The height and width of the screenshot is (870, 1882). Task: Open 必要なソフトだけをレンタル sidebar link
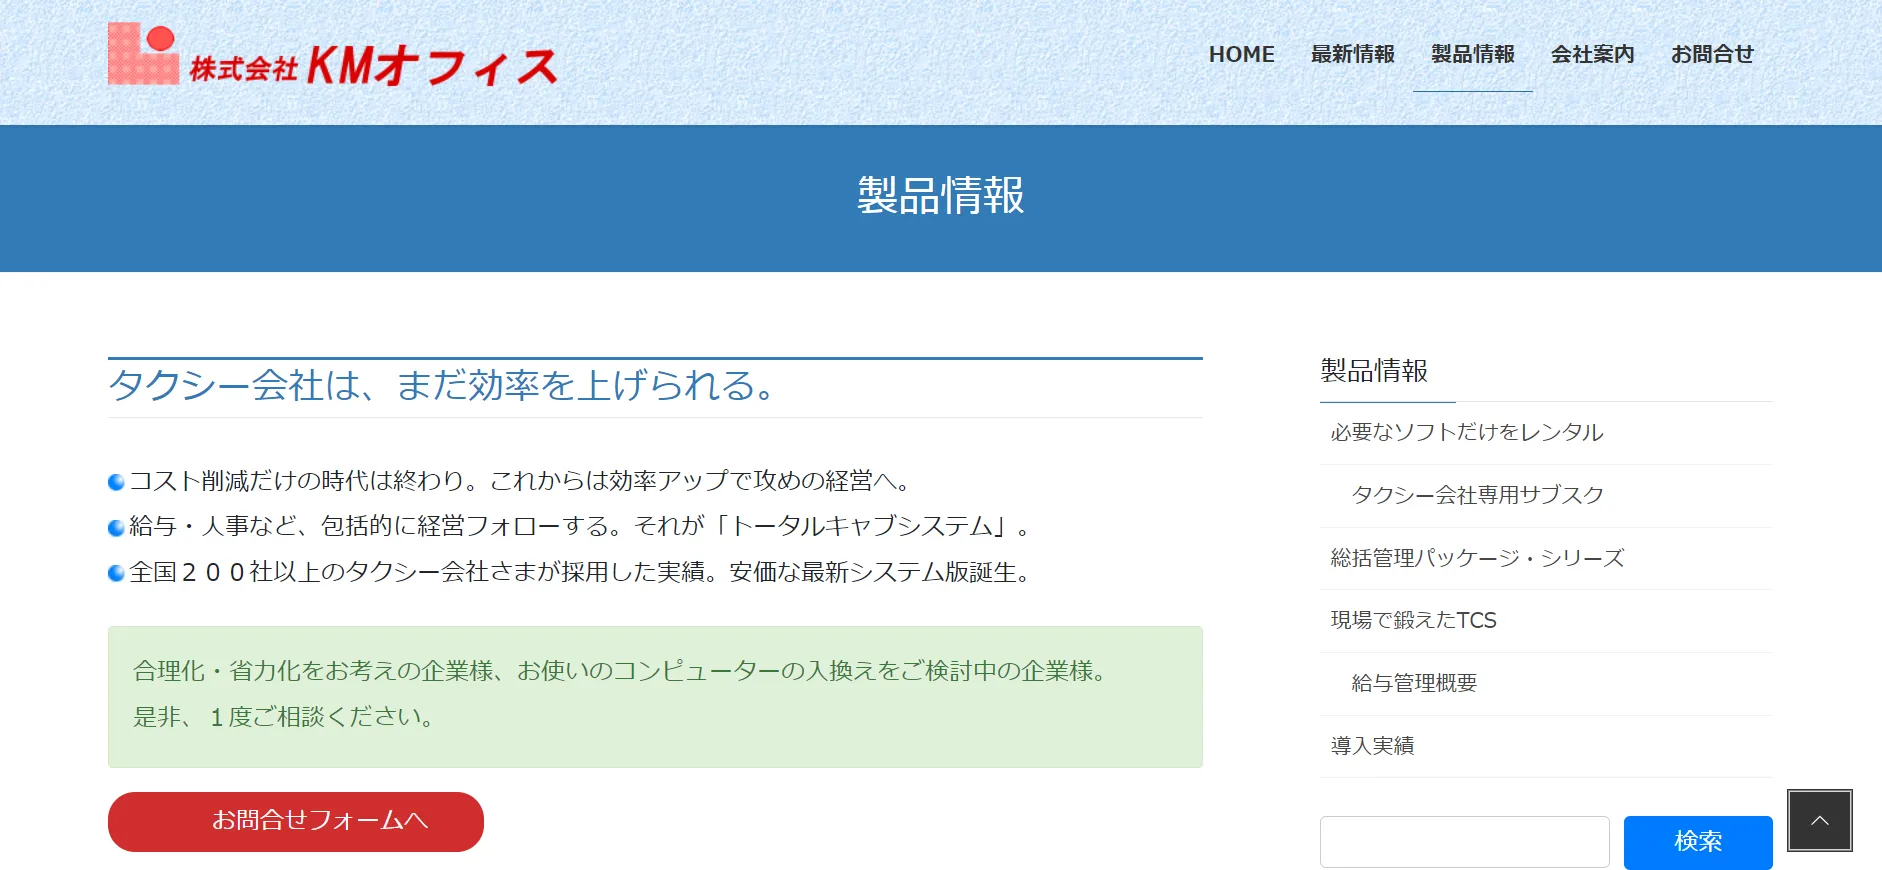[x=1467, y=432]
